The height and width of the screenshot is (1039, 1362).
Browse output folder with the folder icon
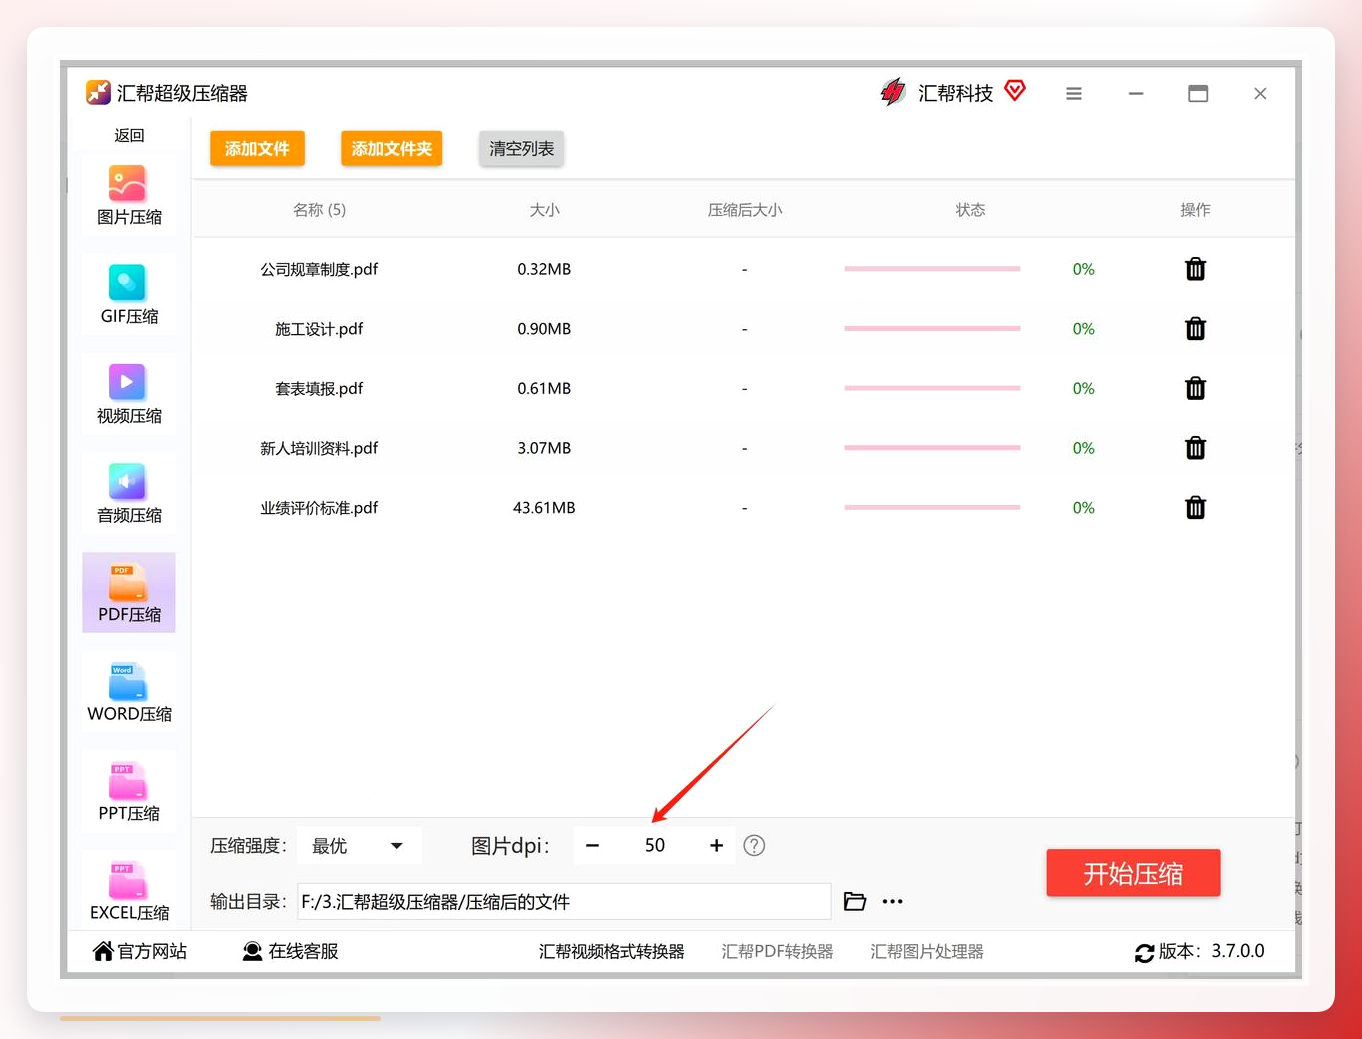[x=855, y=901]
